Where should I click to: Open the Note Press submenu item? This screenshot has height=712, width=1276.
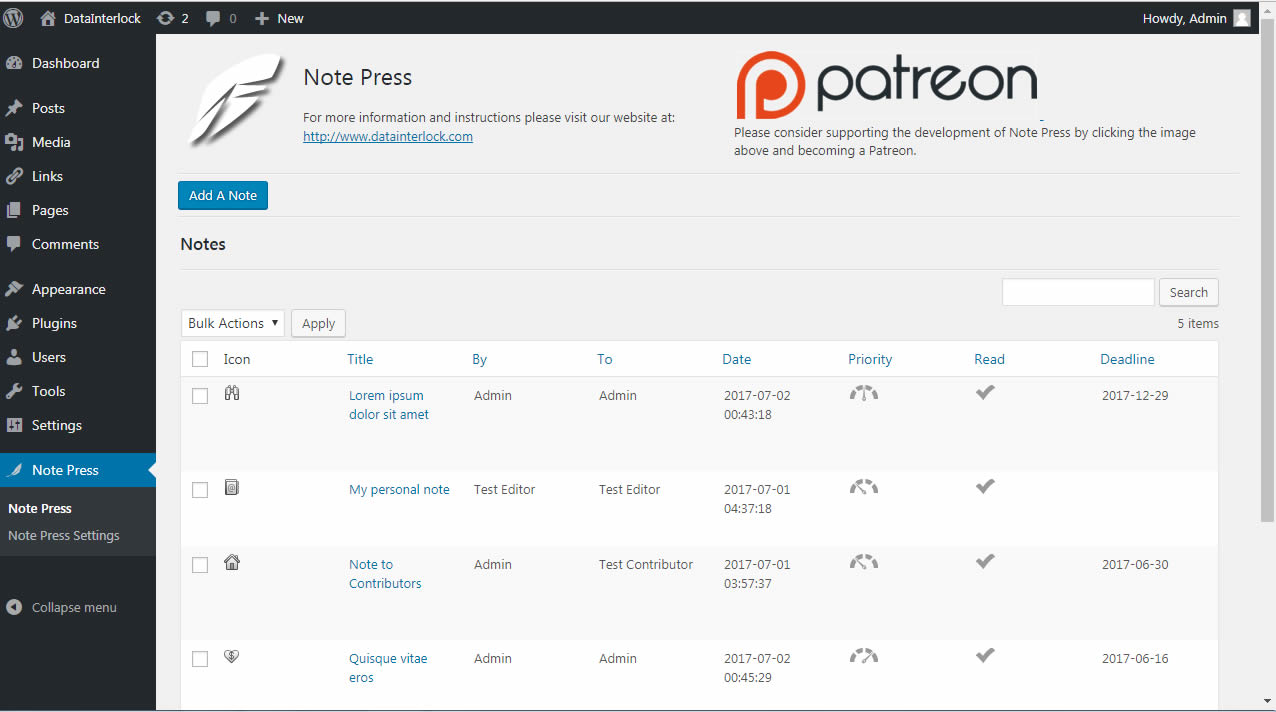(x=40, y=508)
